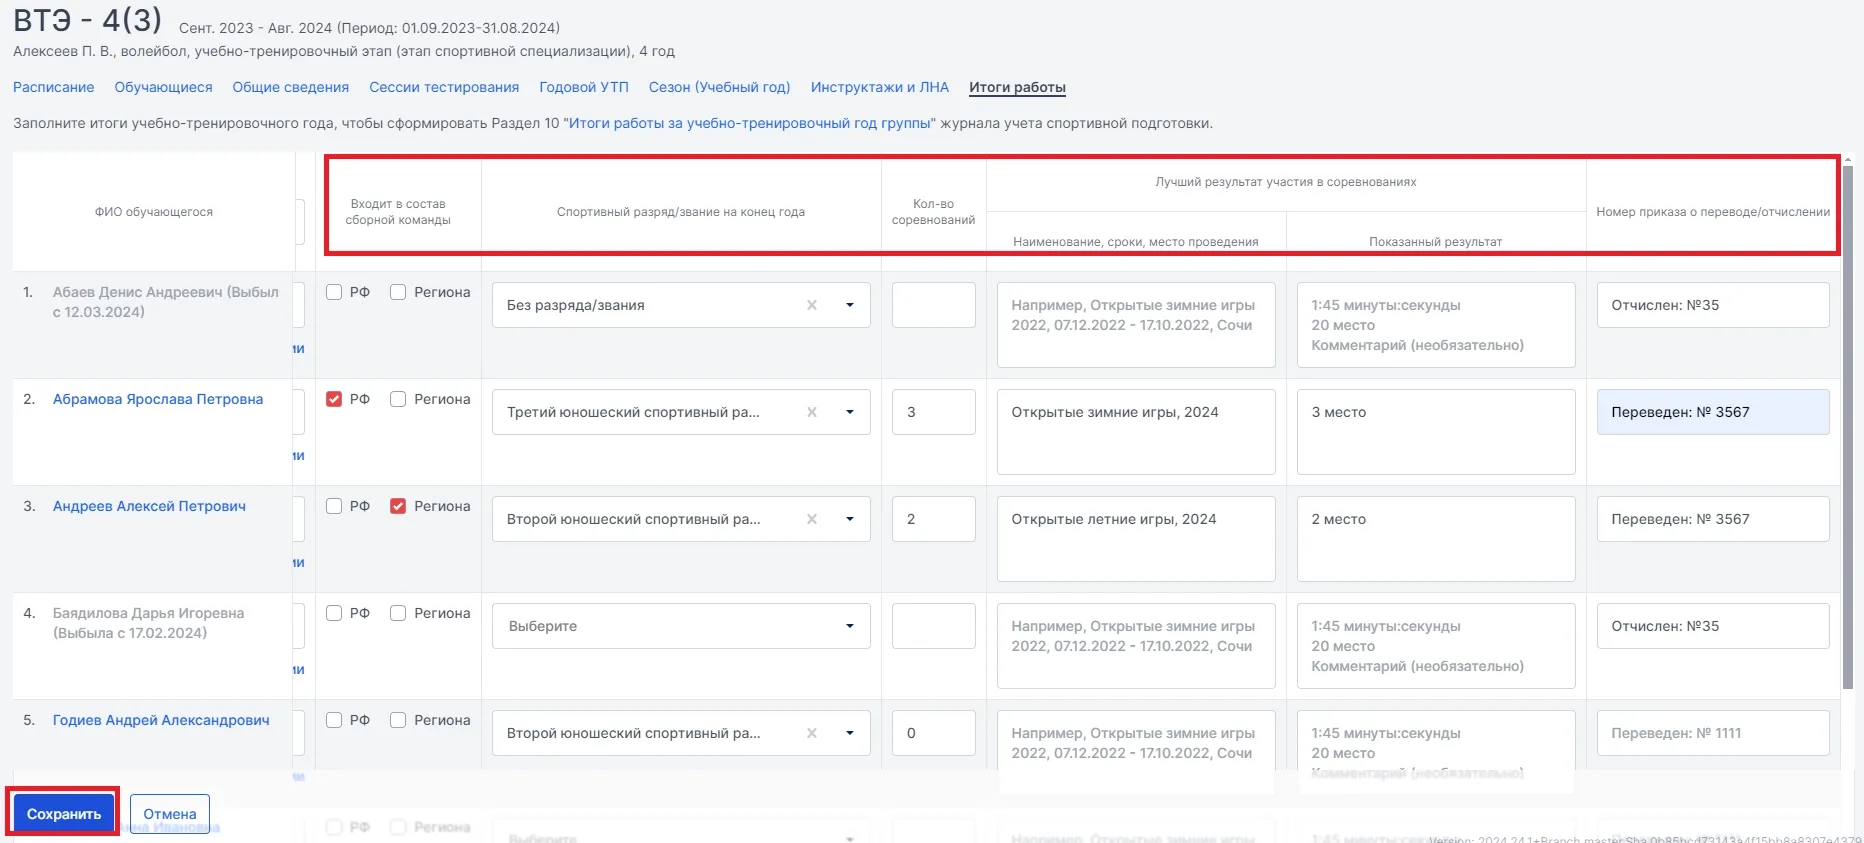Click the vertical table scrollbar

[1847, 425]
